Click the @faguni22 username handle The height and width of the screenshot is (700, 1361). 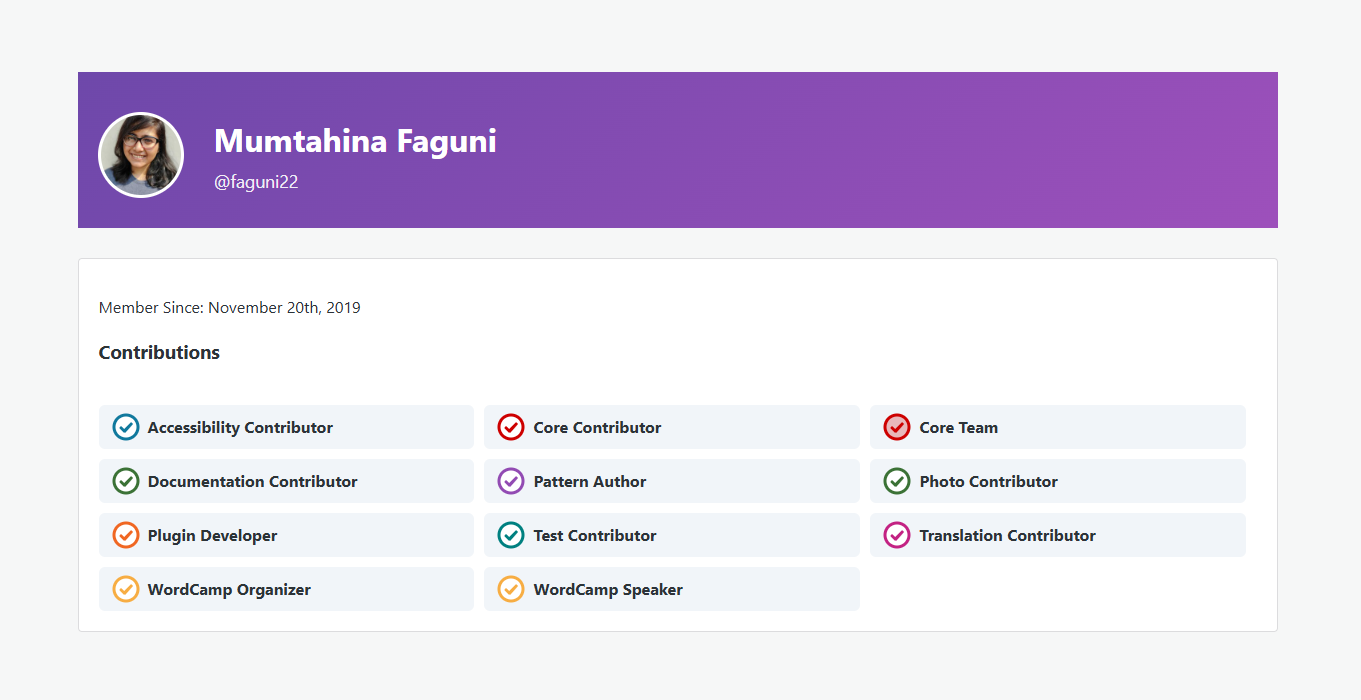[x=256, y=182]
